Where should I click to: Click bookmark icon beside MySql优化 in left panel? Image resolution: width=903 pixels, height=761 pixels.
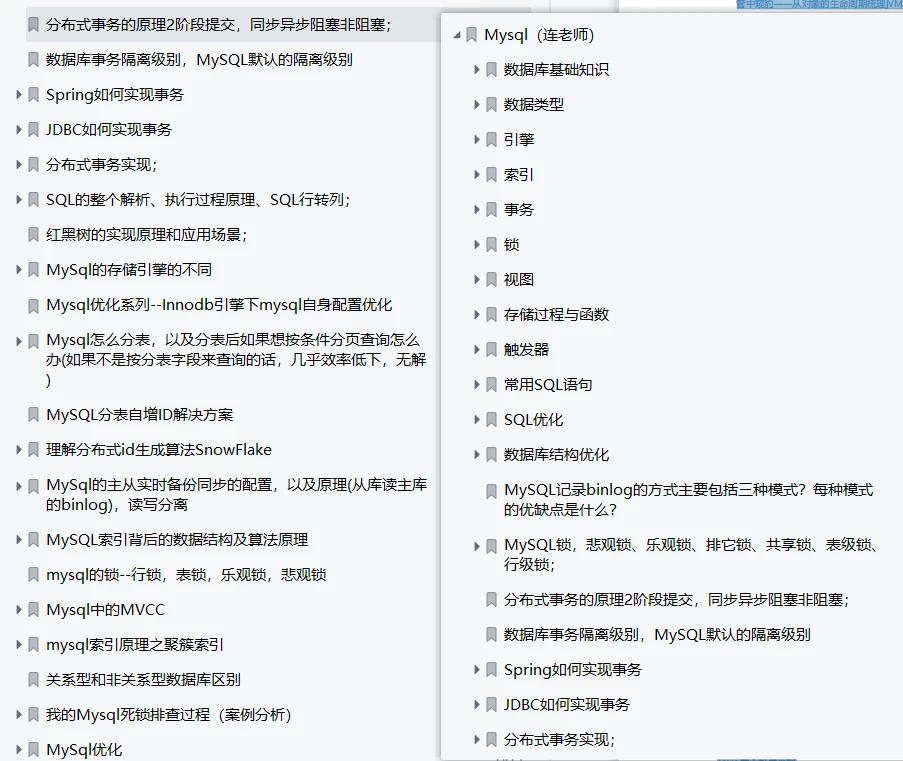click(33, 750)
